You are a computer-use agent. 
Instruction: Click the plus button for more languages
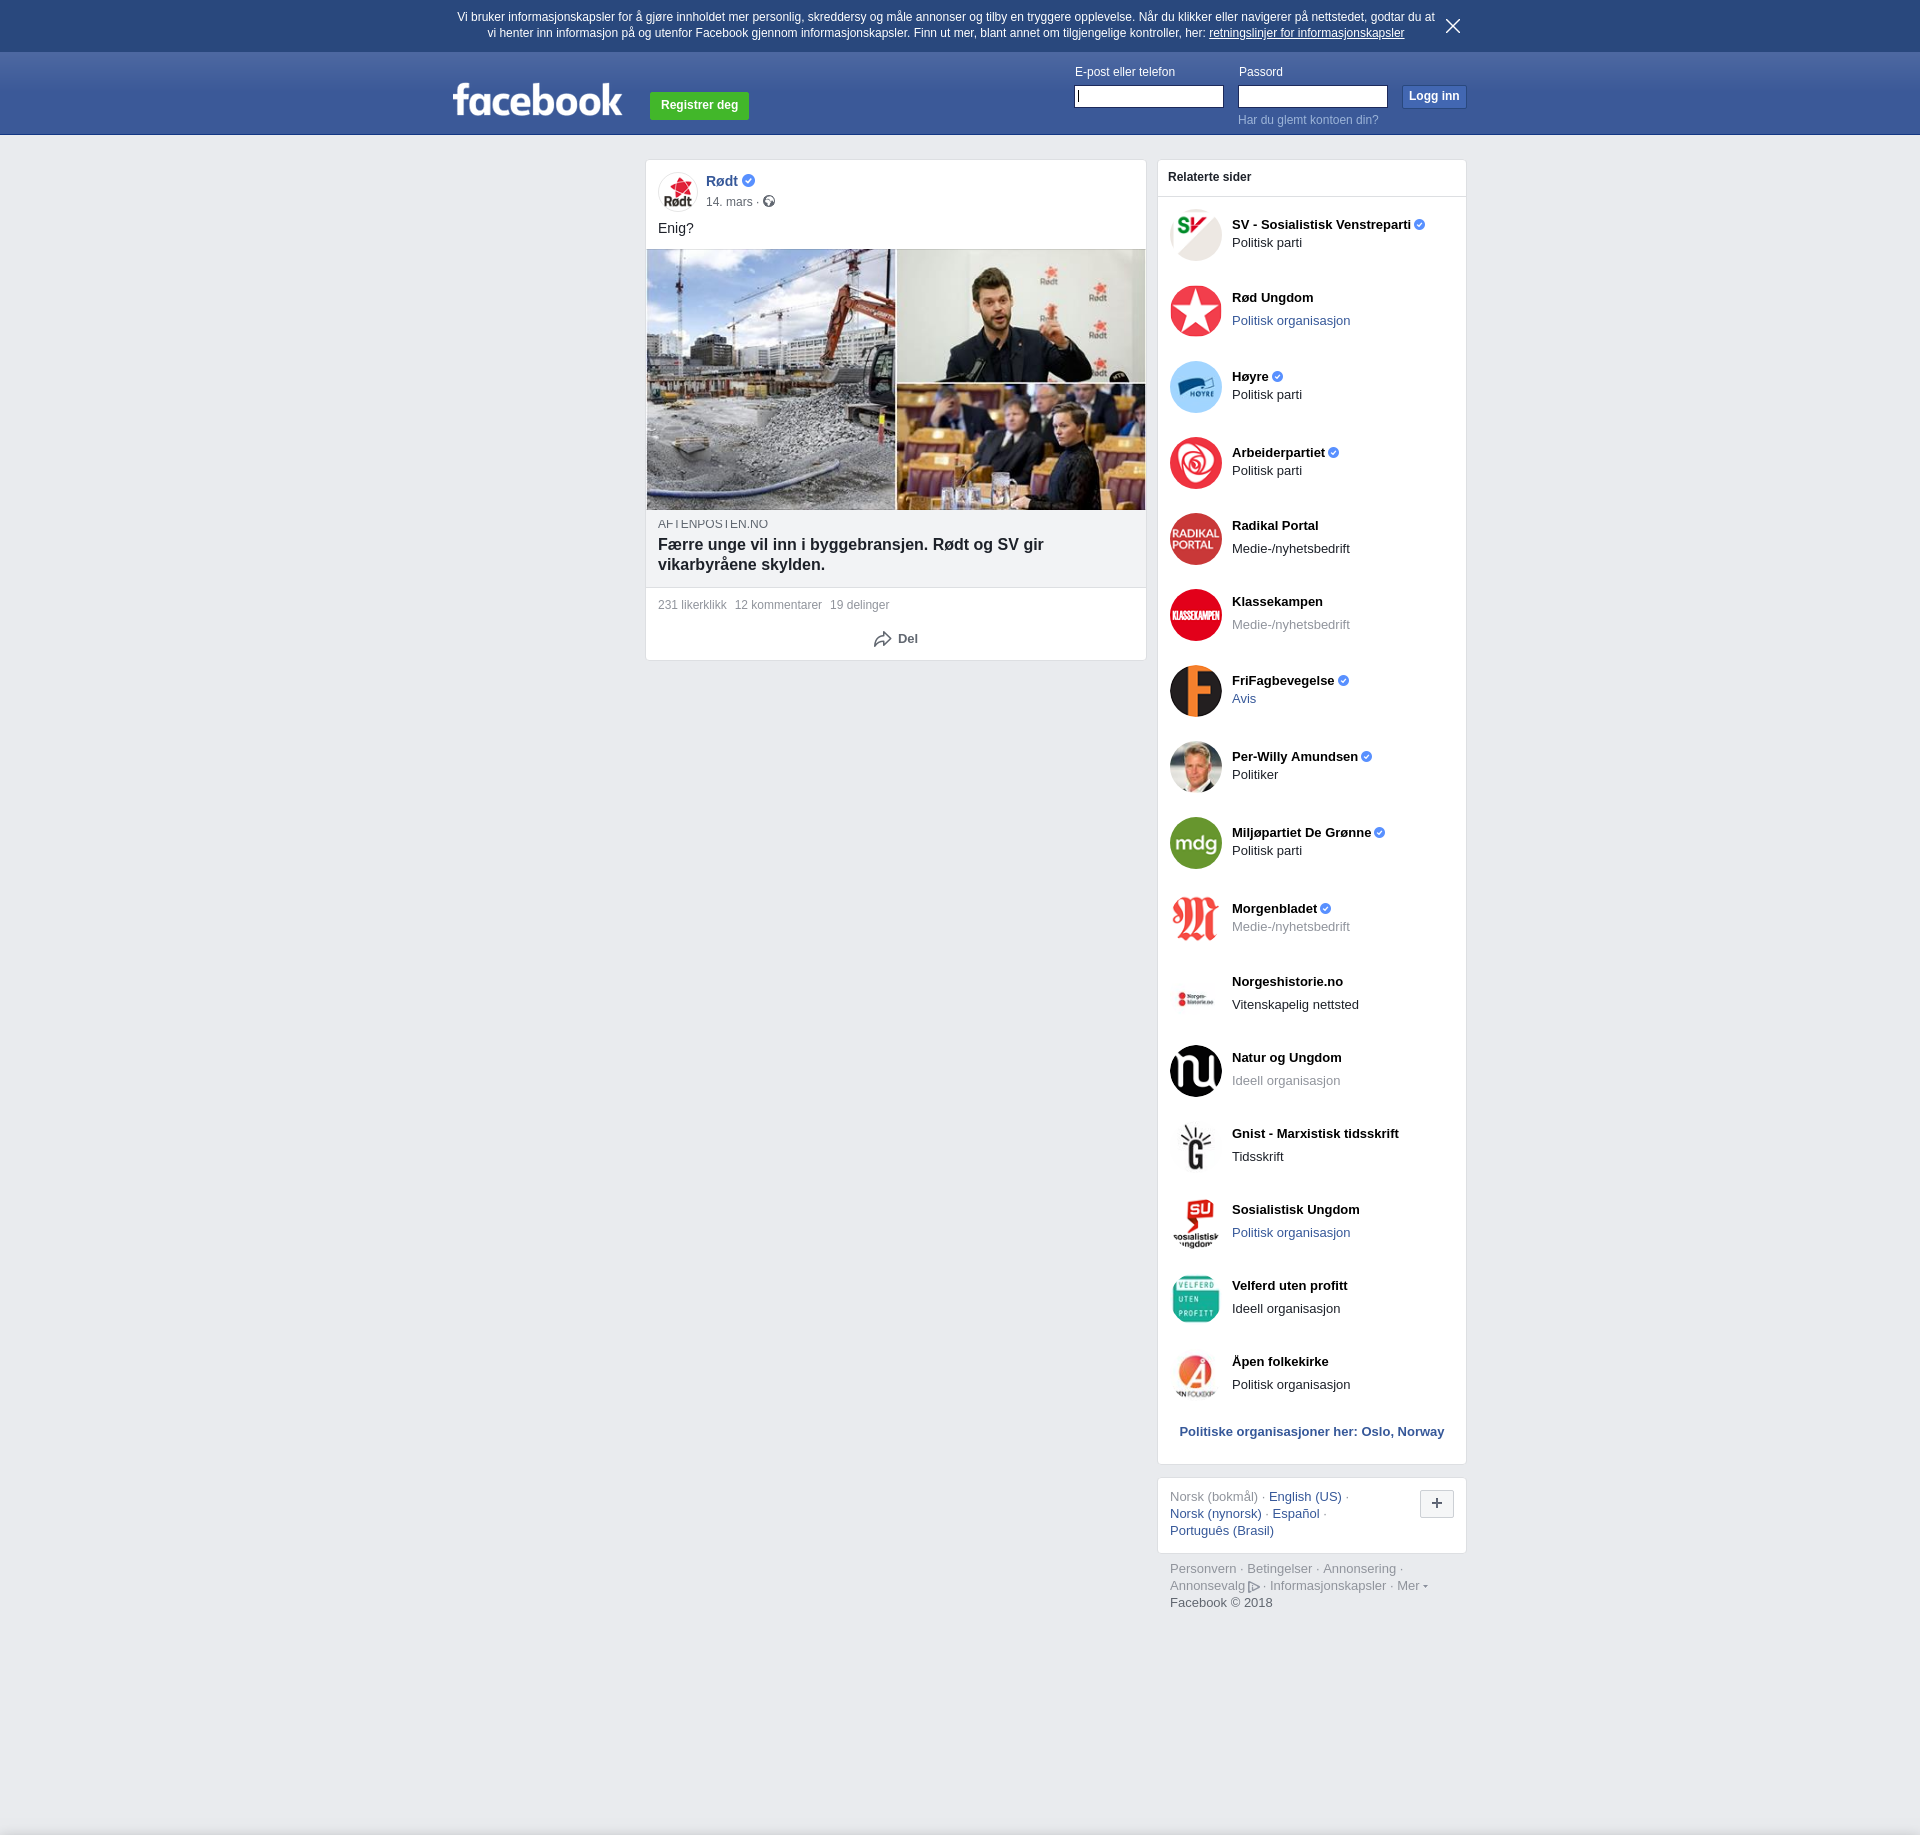[1437, 1503]
